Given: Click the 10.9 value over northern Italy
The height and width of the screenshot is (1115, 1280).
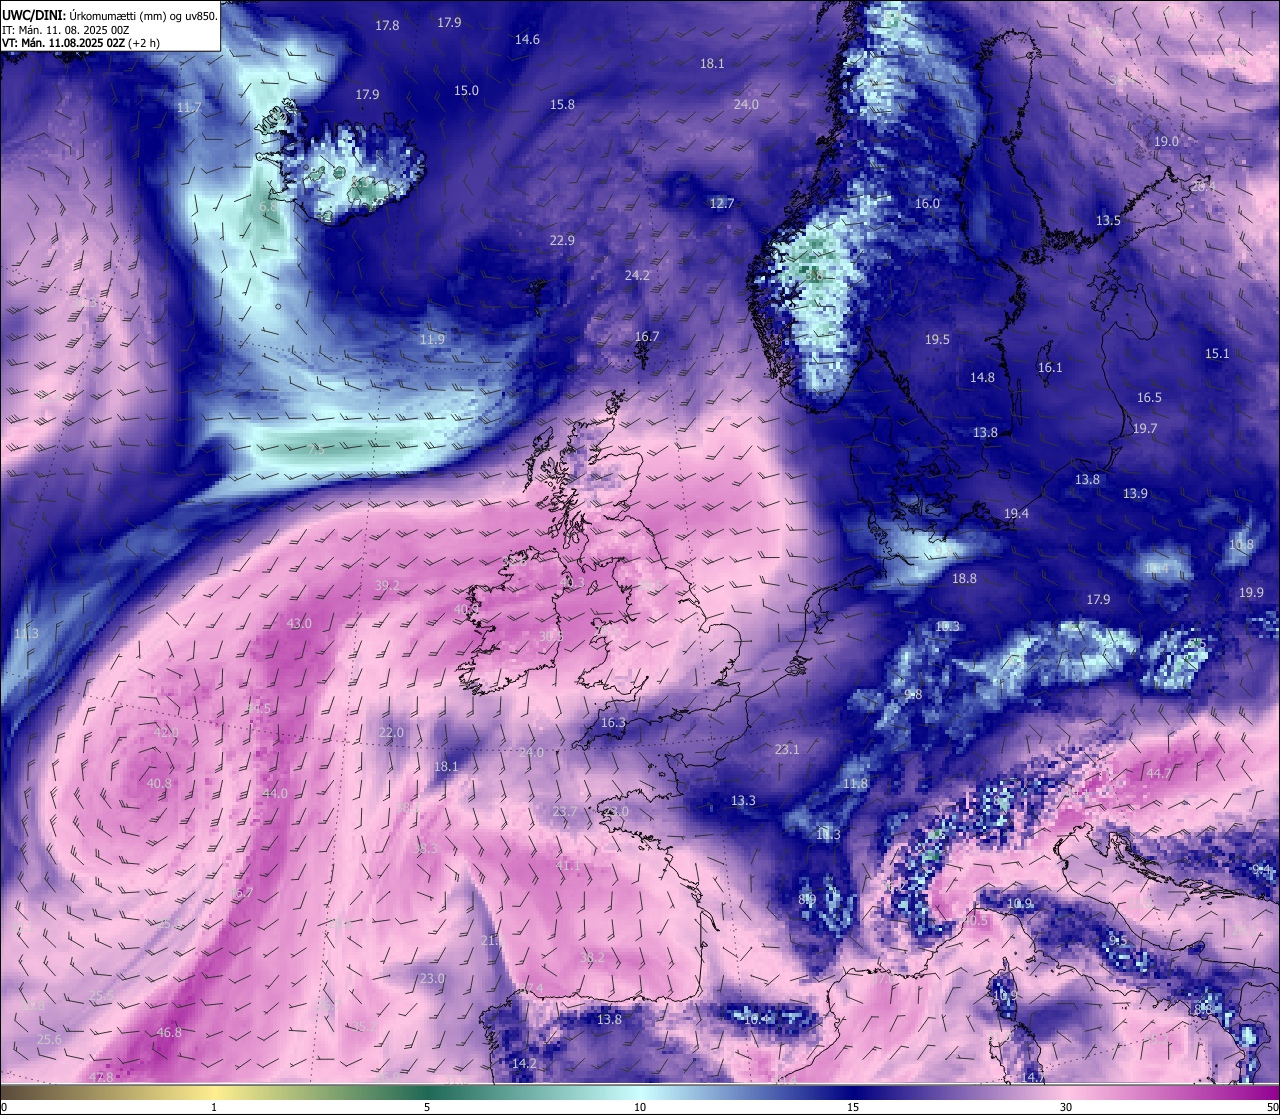Looking at the screenshot, I should tap(1019, 904).
